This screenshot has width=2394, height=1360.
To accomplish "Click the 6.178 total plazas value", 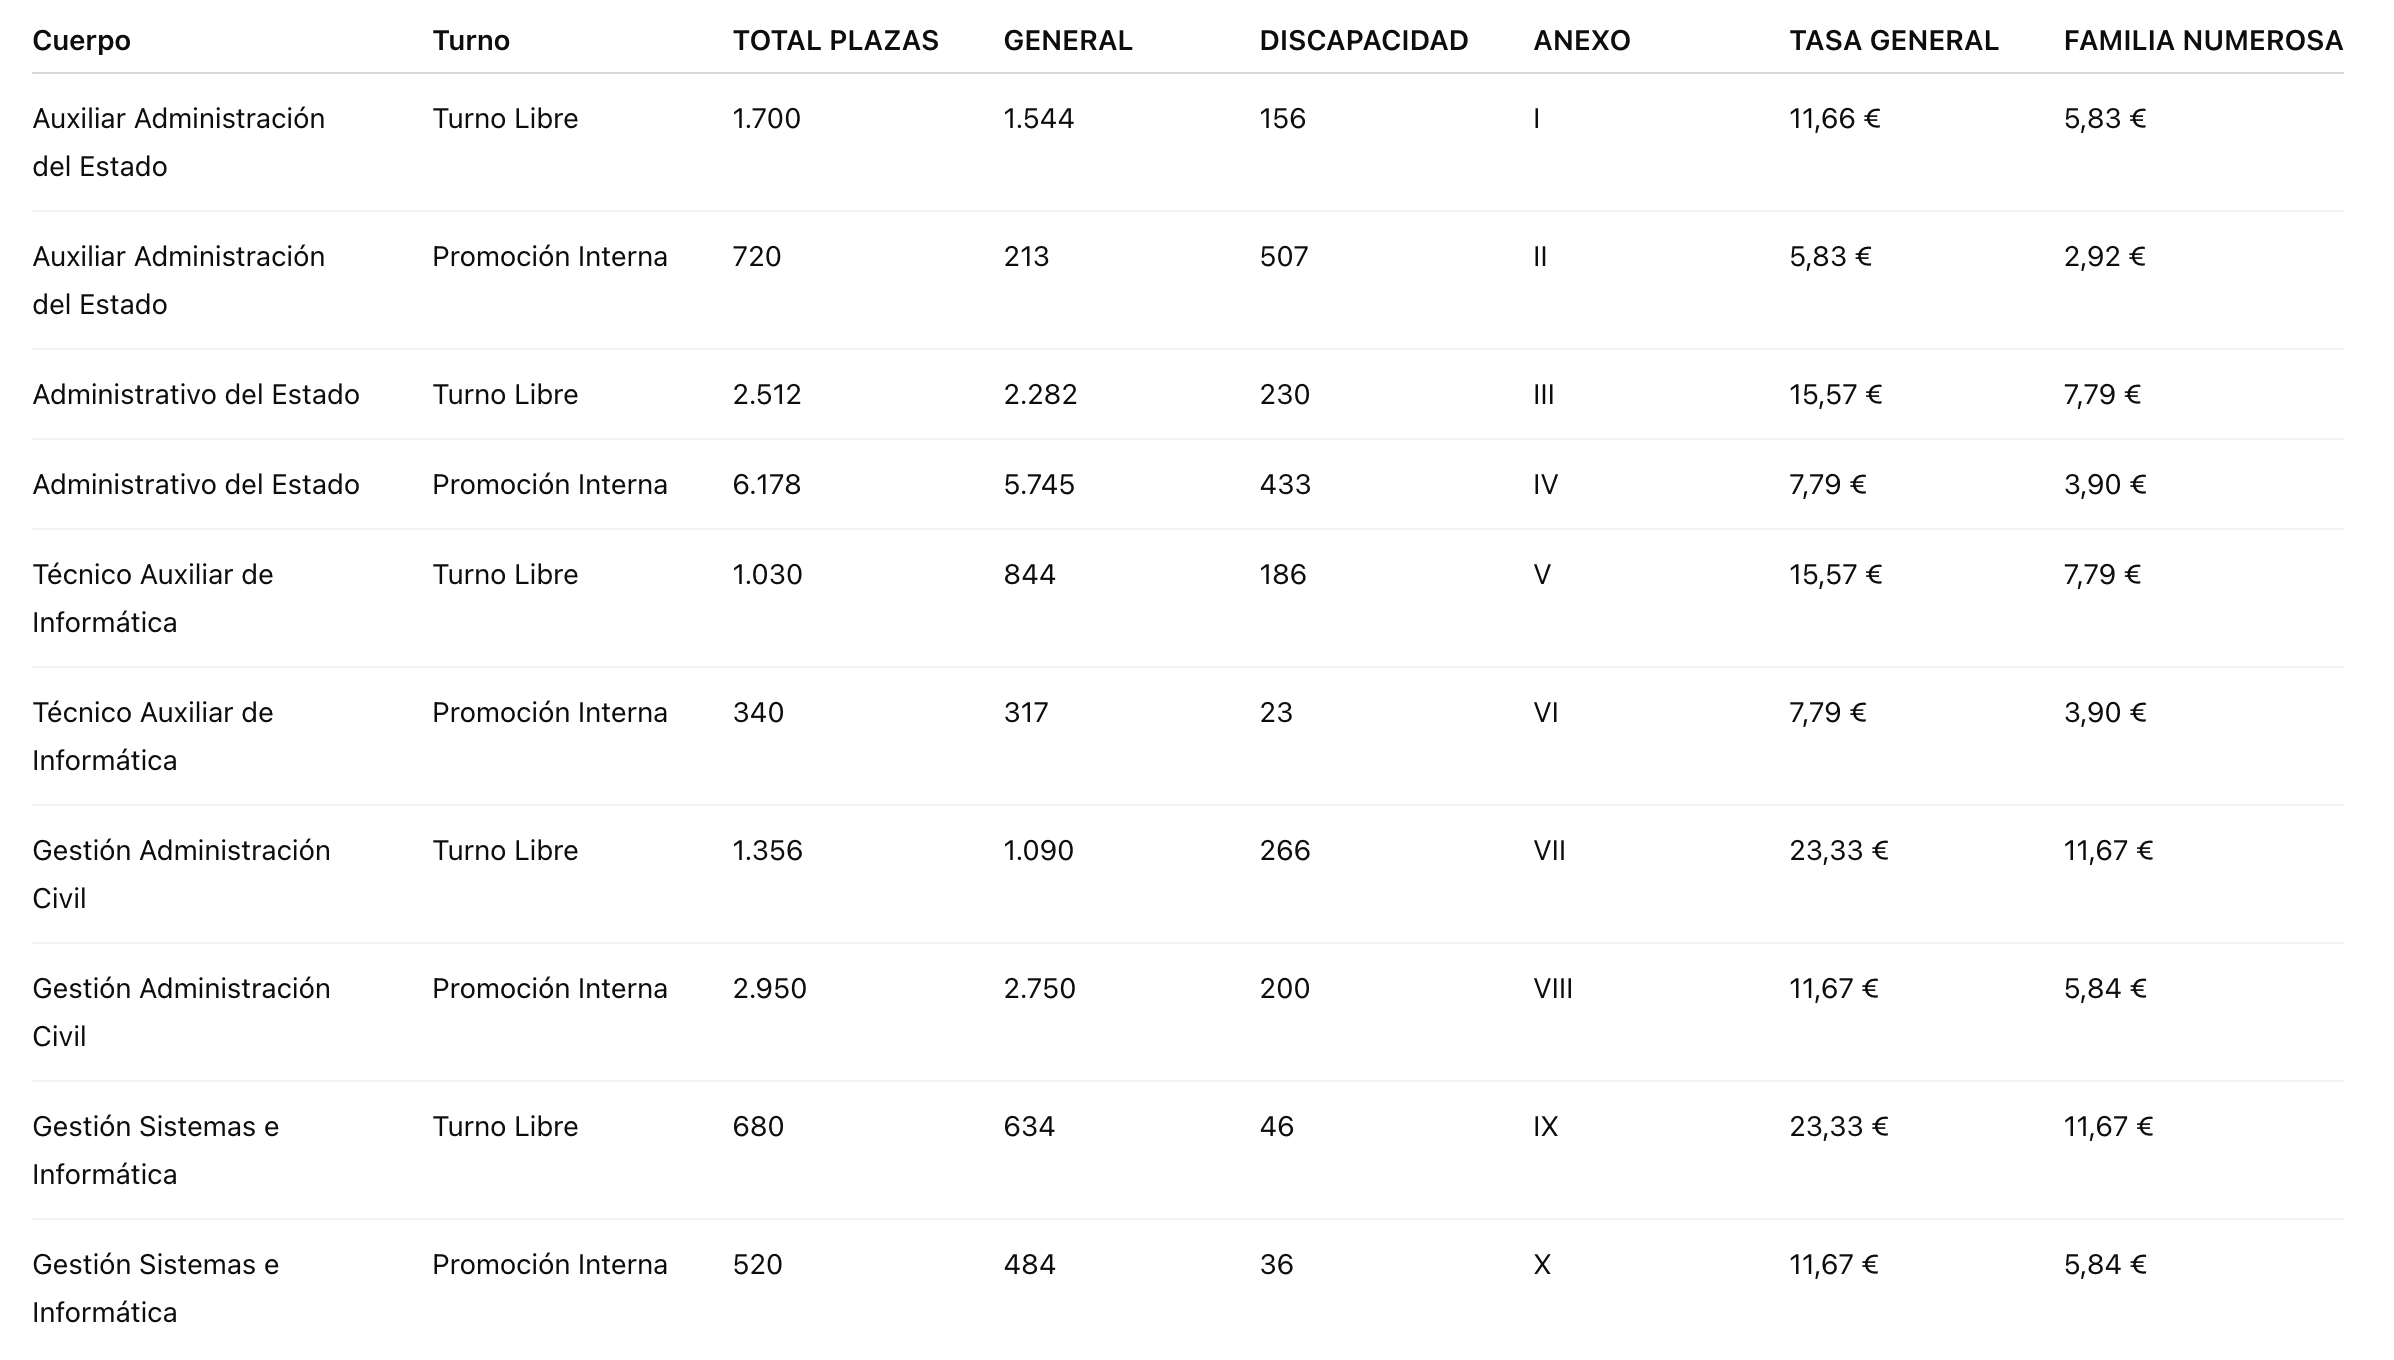I will coord(766,485).
